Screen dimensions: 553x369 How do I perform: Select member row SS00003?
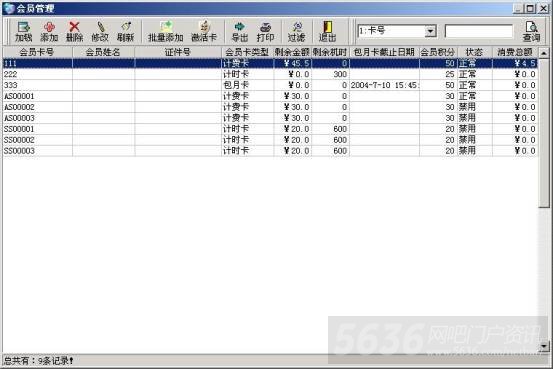[x=270, y=151]
